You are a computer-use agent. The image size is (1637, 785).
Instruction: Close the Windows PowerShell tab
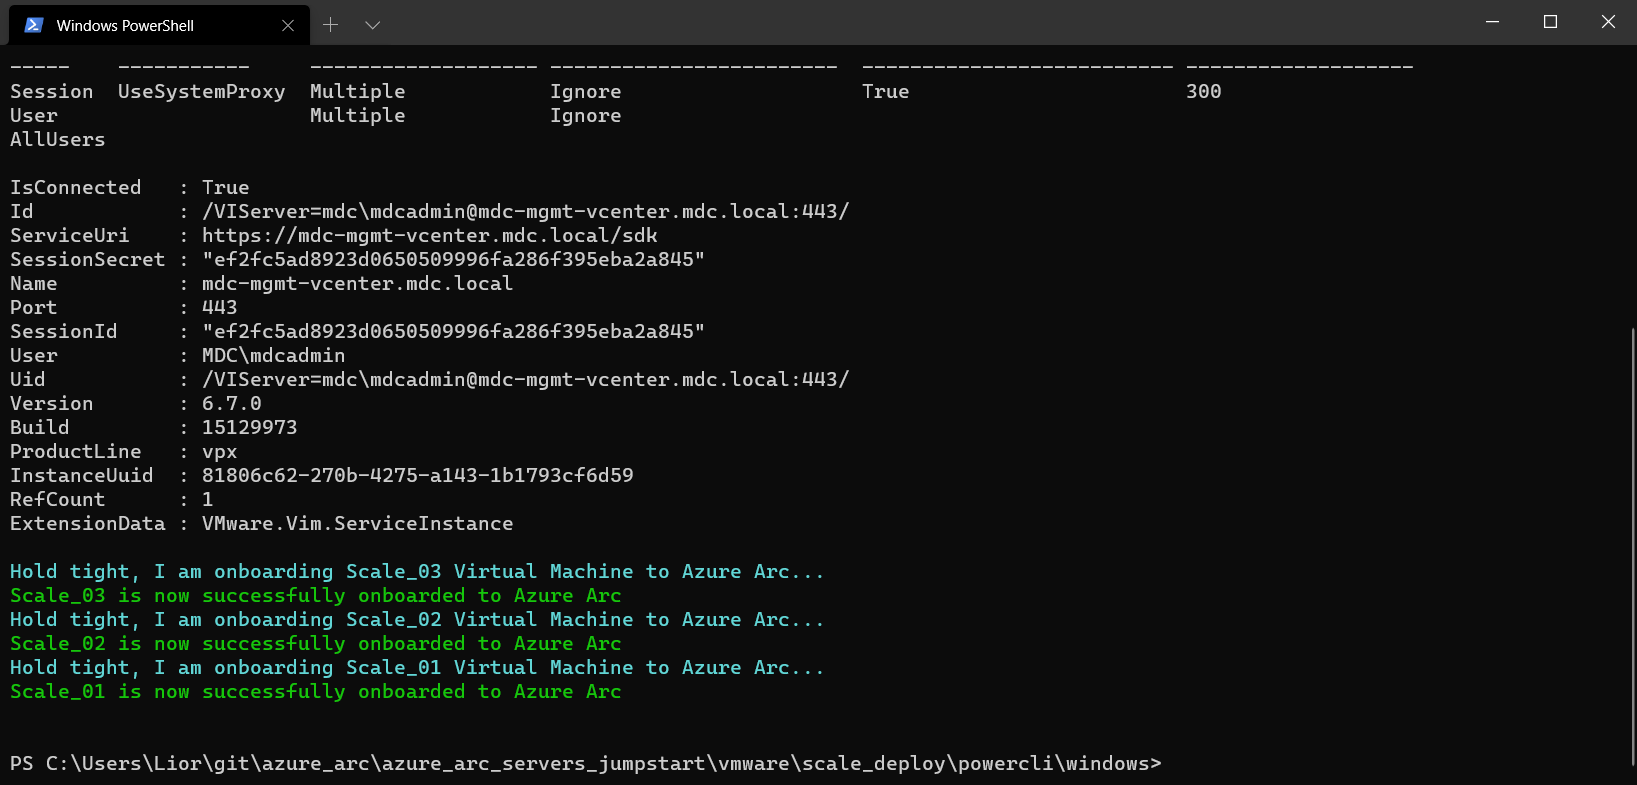[x=288, y=25]
